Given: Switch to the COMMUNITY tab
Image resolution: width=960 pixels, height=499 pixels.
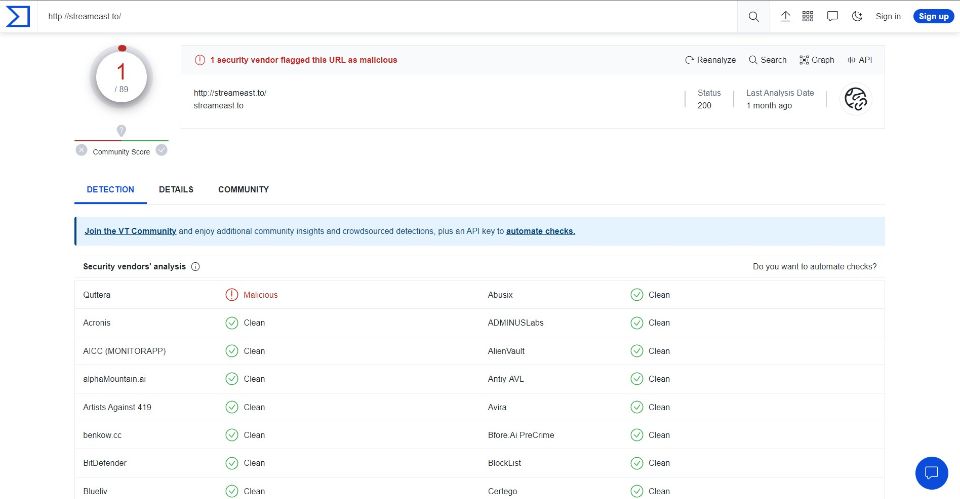Looking at the screenshot, I should pos(244,189).
